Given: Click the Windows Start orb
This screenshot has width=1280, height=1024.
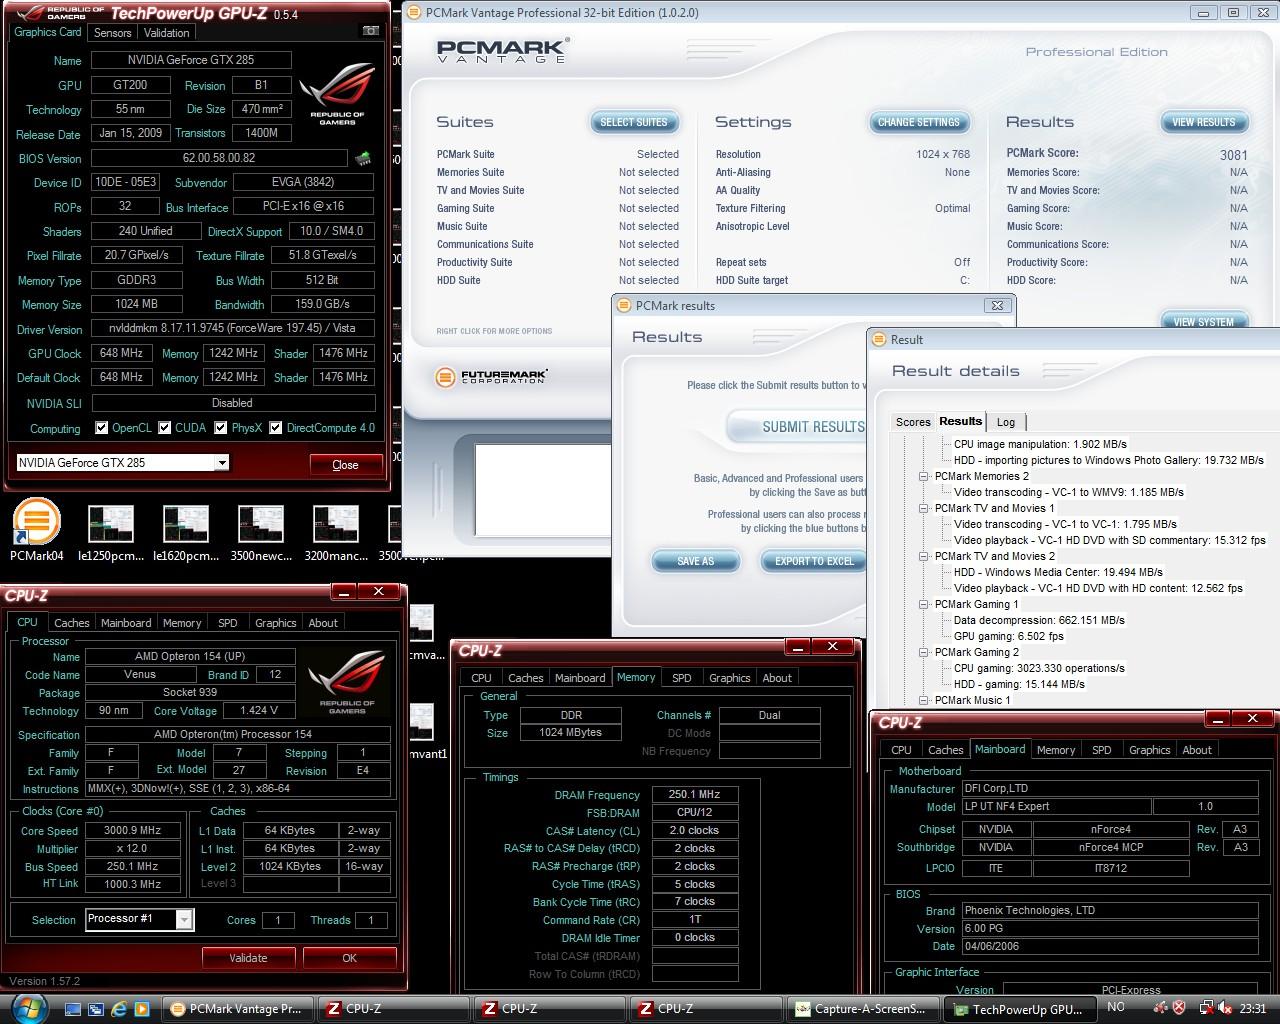Looking at the screenshot, I should [x=29, y=1008].
